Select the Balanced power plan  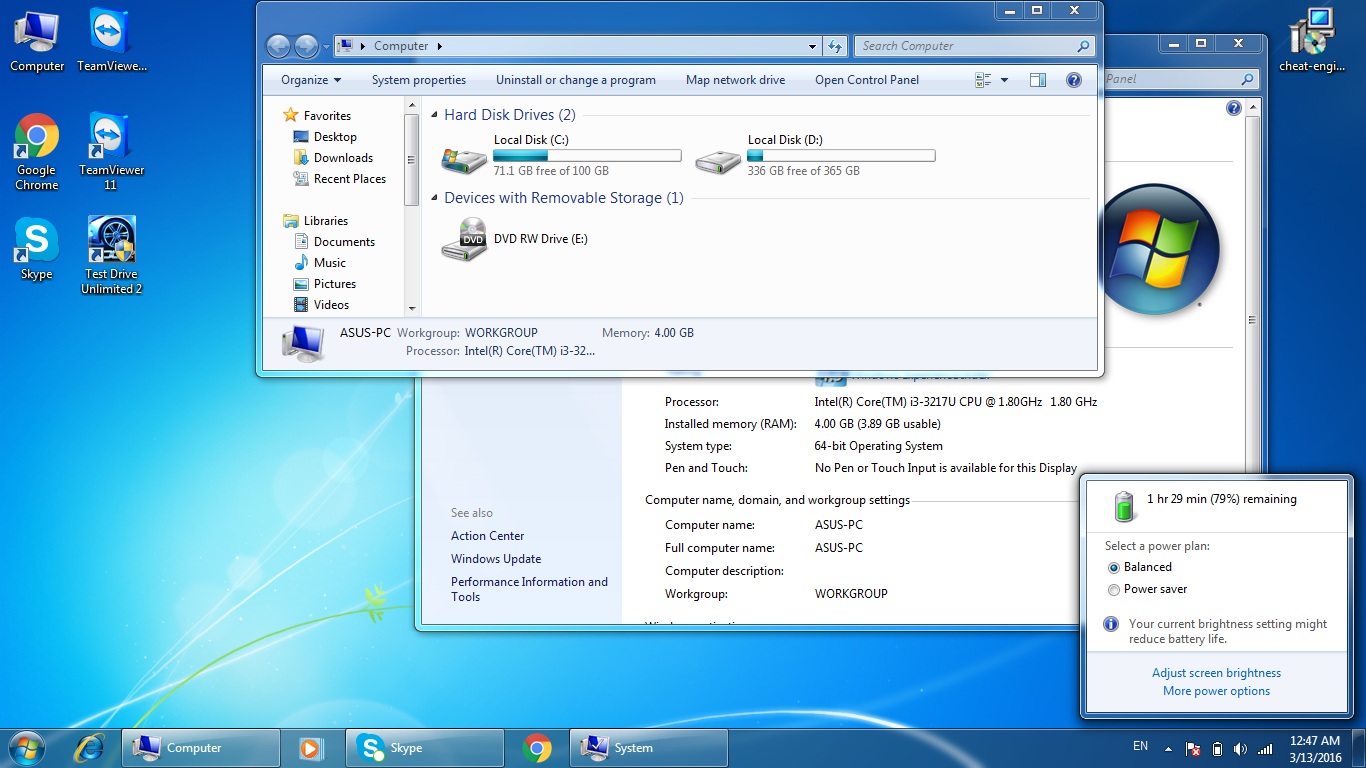pos(1114,567)
